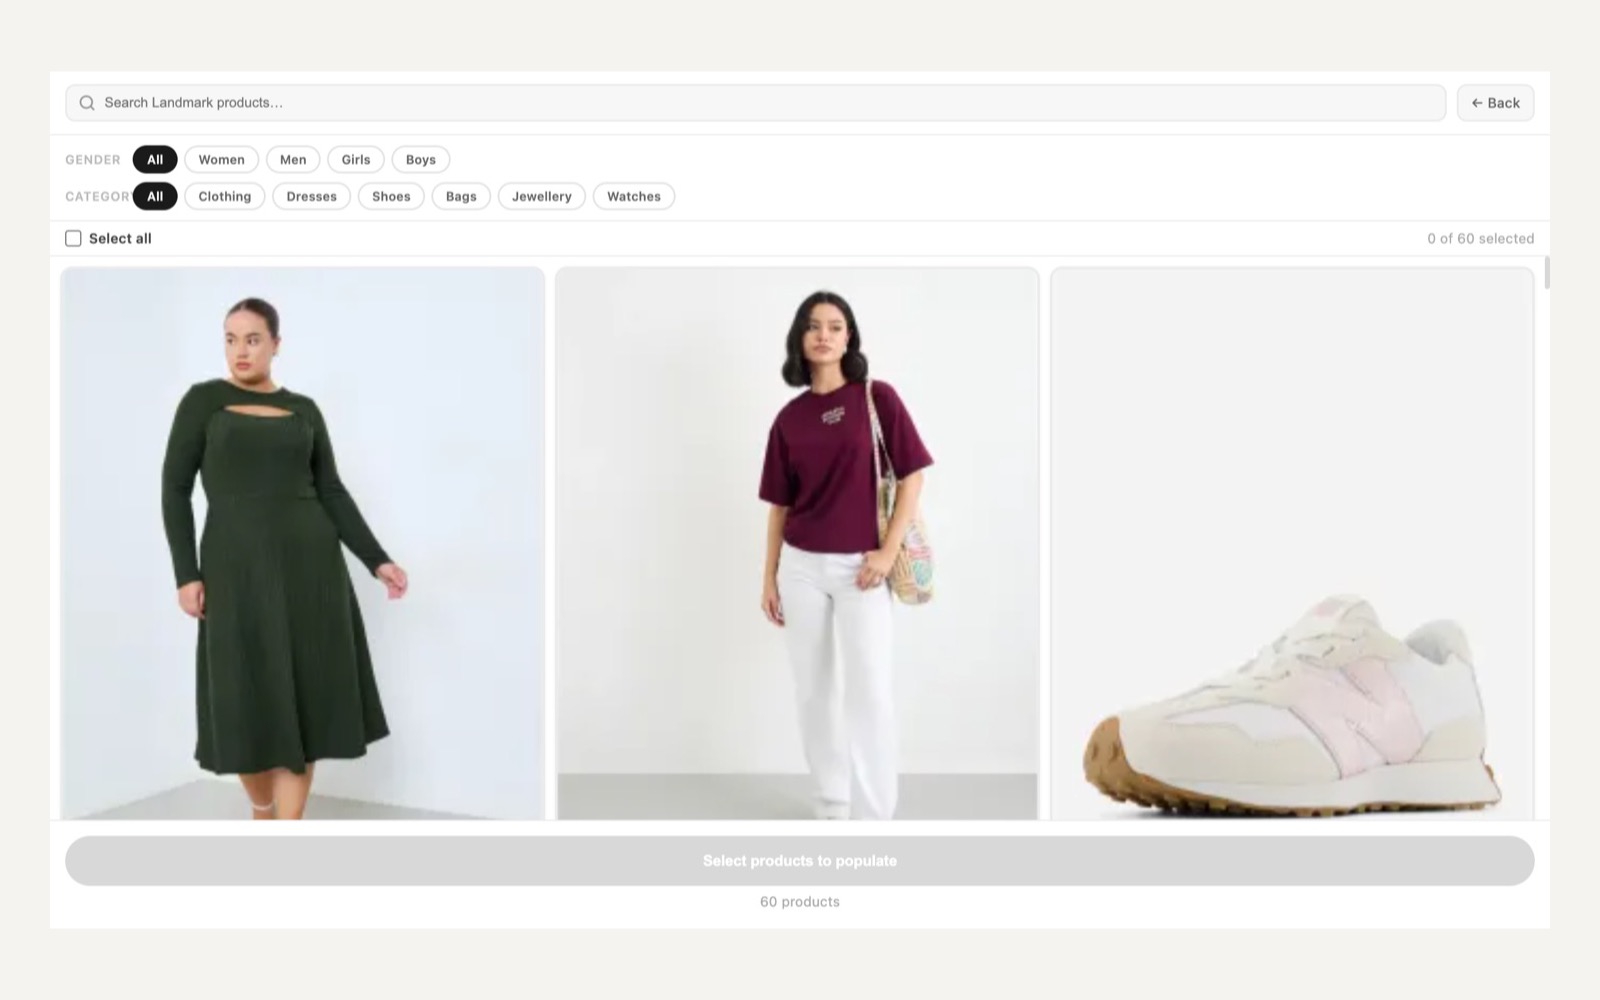
Task: Show only the Clothing category
Action: click(x=225, y=196)
